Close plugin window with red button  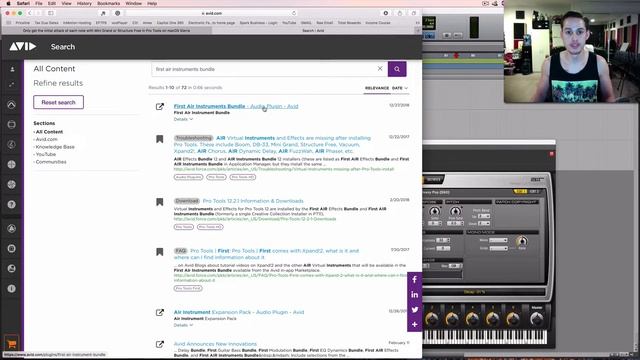(x=551, y=154)
